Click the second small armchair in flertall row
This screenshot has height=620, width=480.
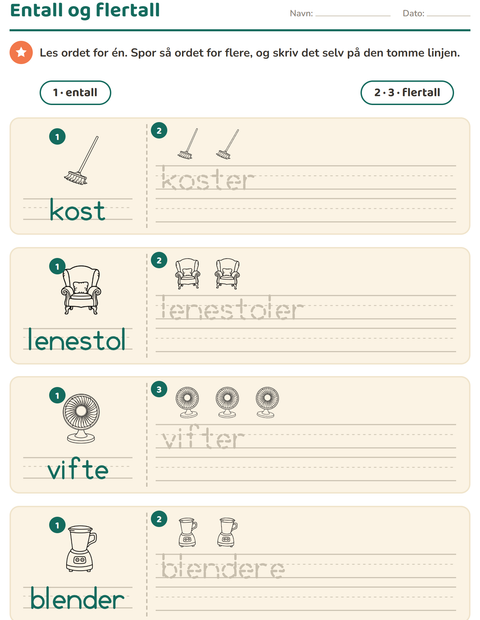pos(227,273)
